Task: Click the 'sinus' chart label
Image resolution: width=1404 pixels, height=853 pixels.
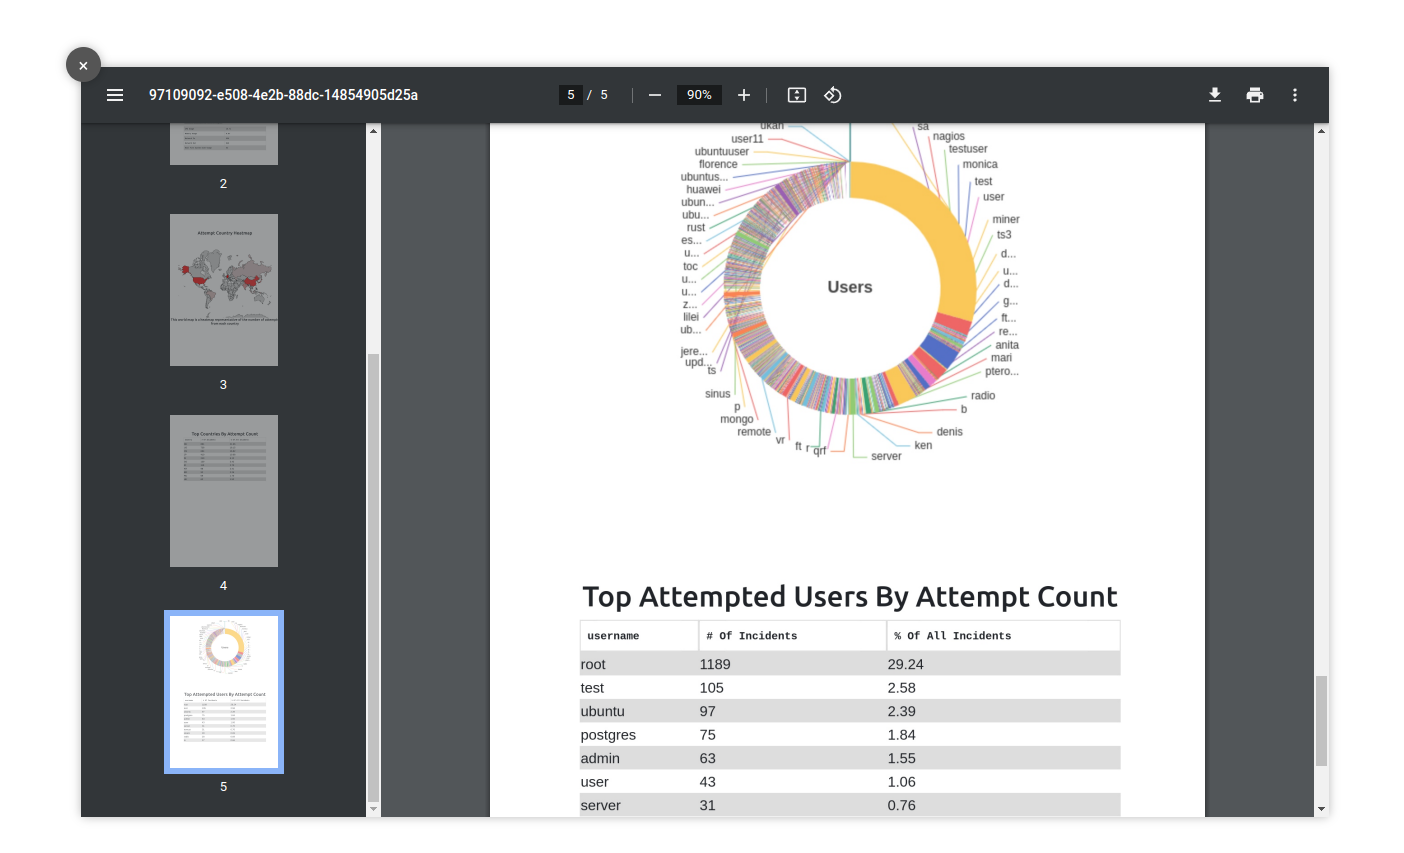Action: click(718, 394)
